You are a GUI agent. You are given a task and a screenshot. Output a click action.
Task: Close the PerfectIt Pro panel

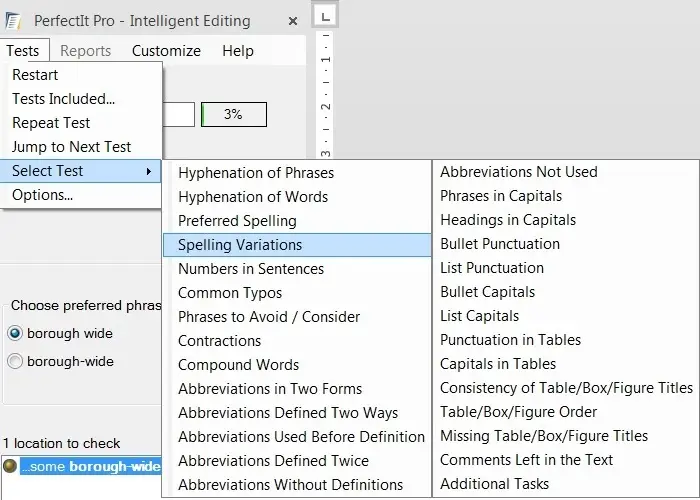pos(292,21)
